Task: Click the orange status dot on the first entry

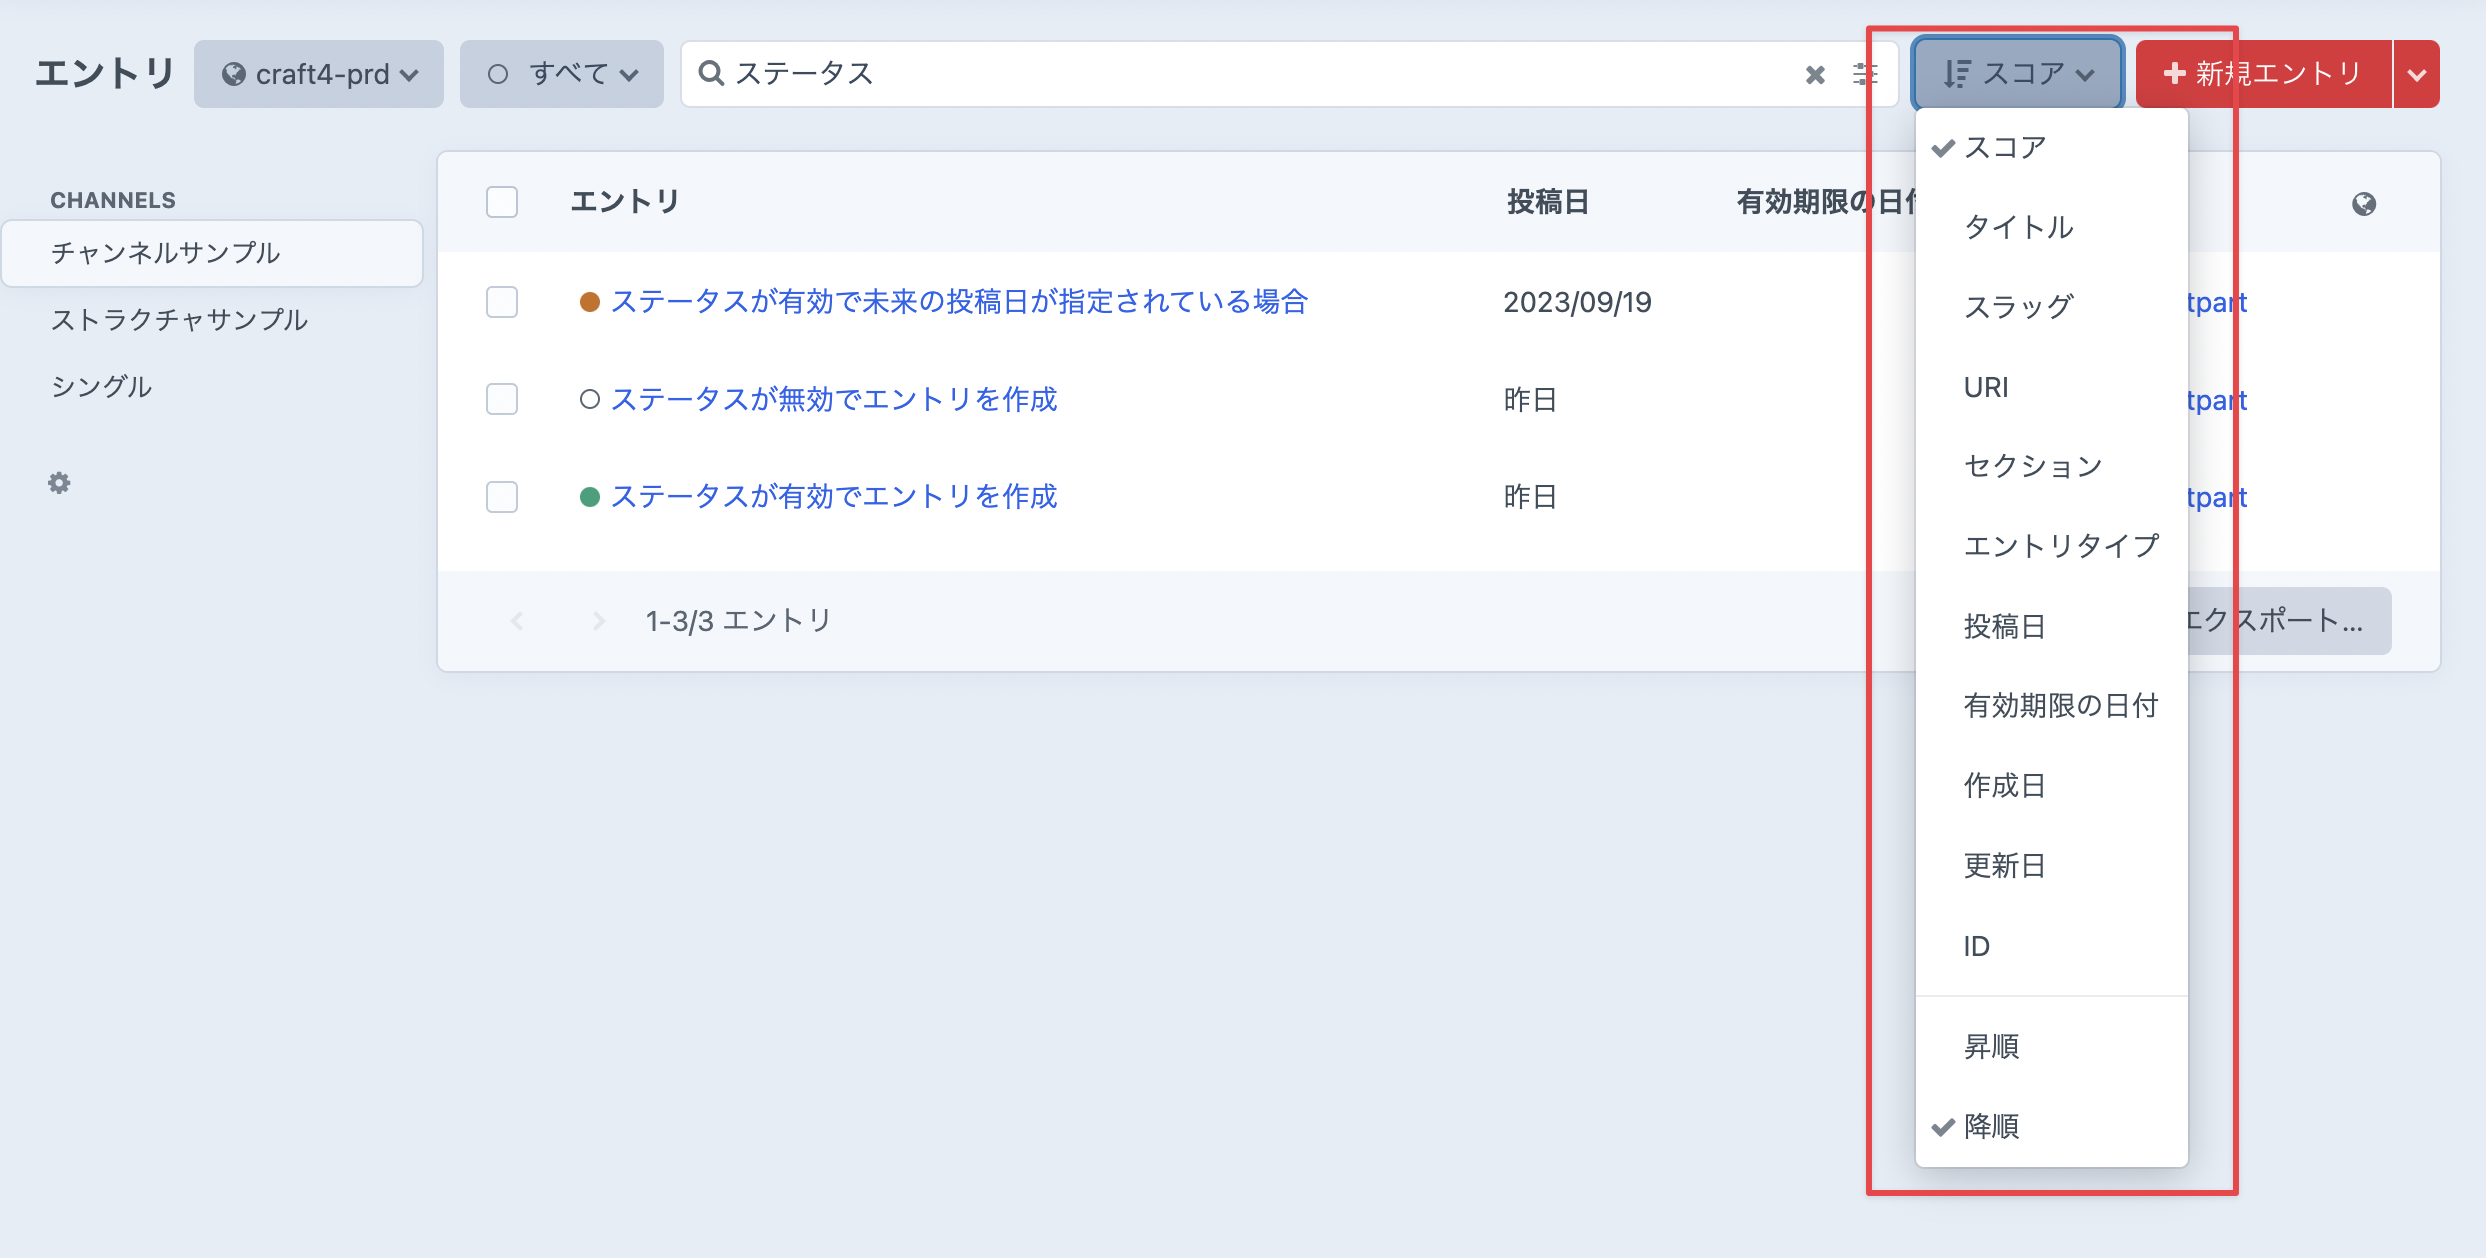Action: (590, 301)
